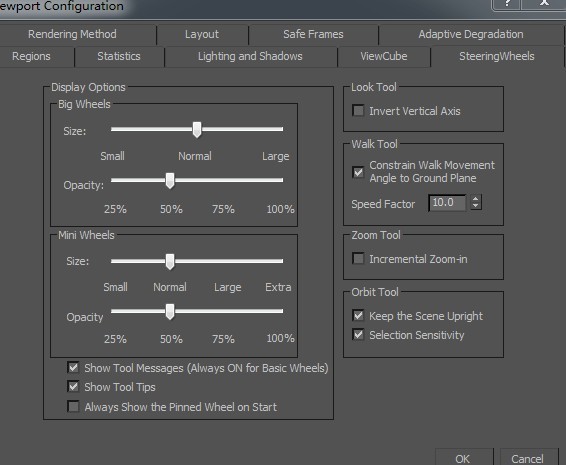Click 75% label under Mini Wheels Opacity

[223, 339]
